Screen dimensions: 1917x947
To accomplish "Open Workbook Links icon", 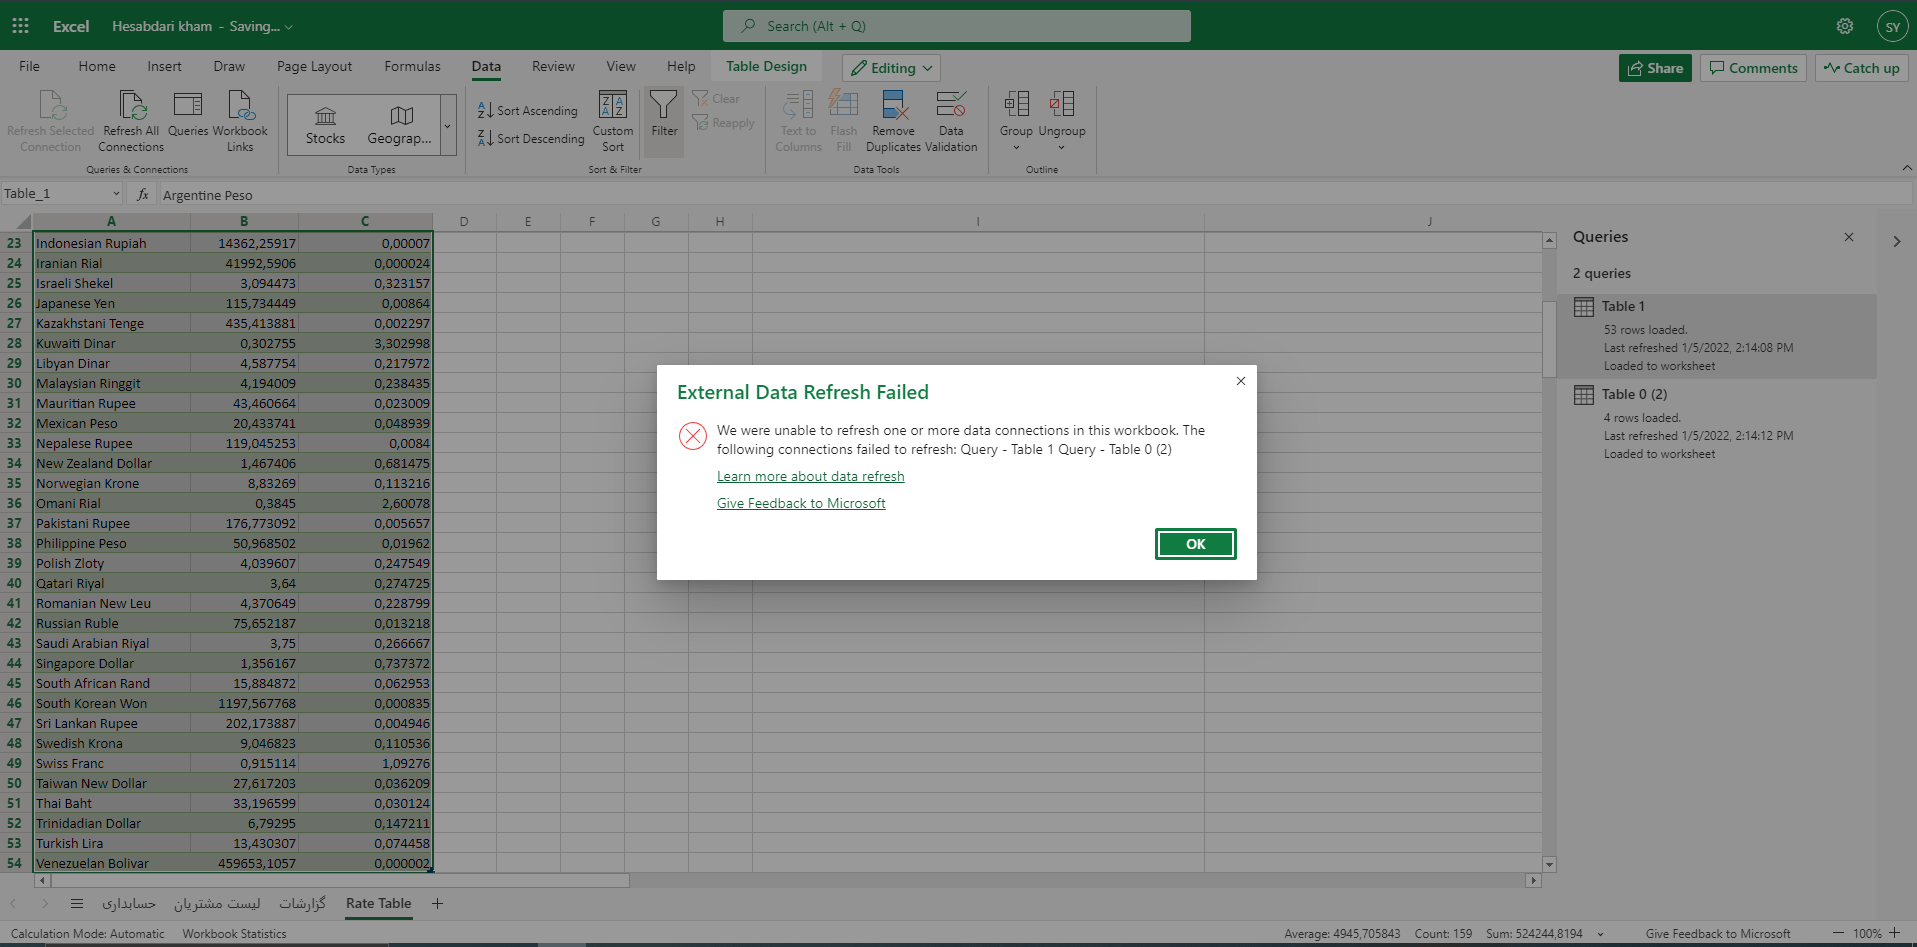I will click(x=240, y=105).
